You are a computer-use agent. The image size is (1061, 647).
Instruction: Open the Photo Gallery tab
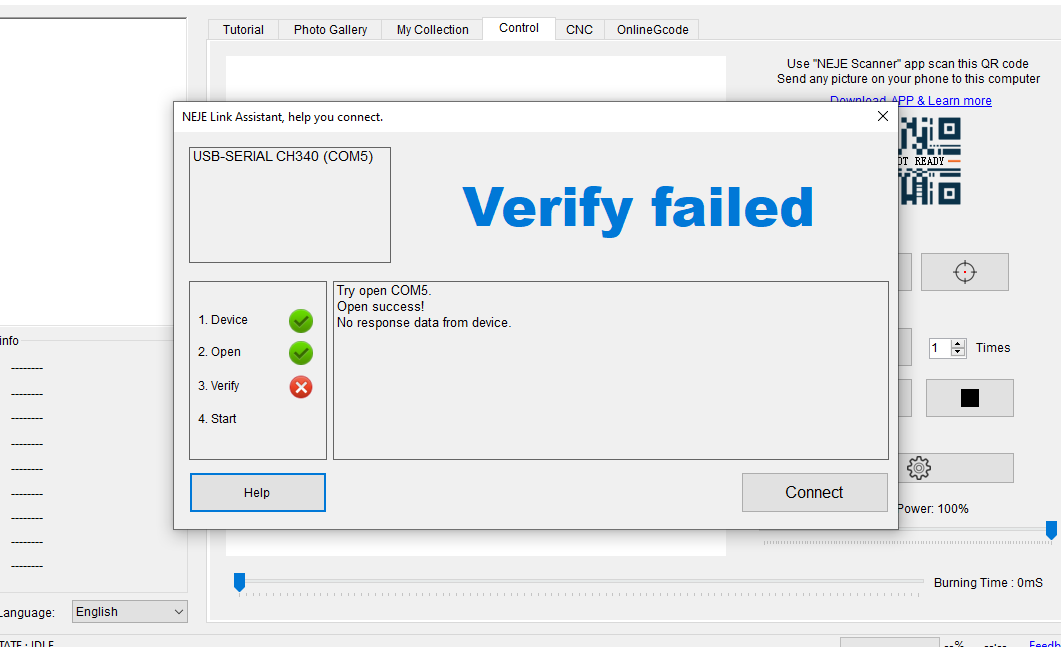click(x=330, y=30)
